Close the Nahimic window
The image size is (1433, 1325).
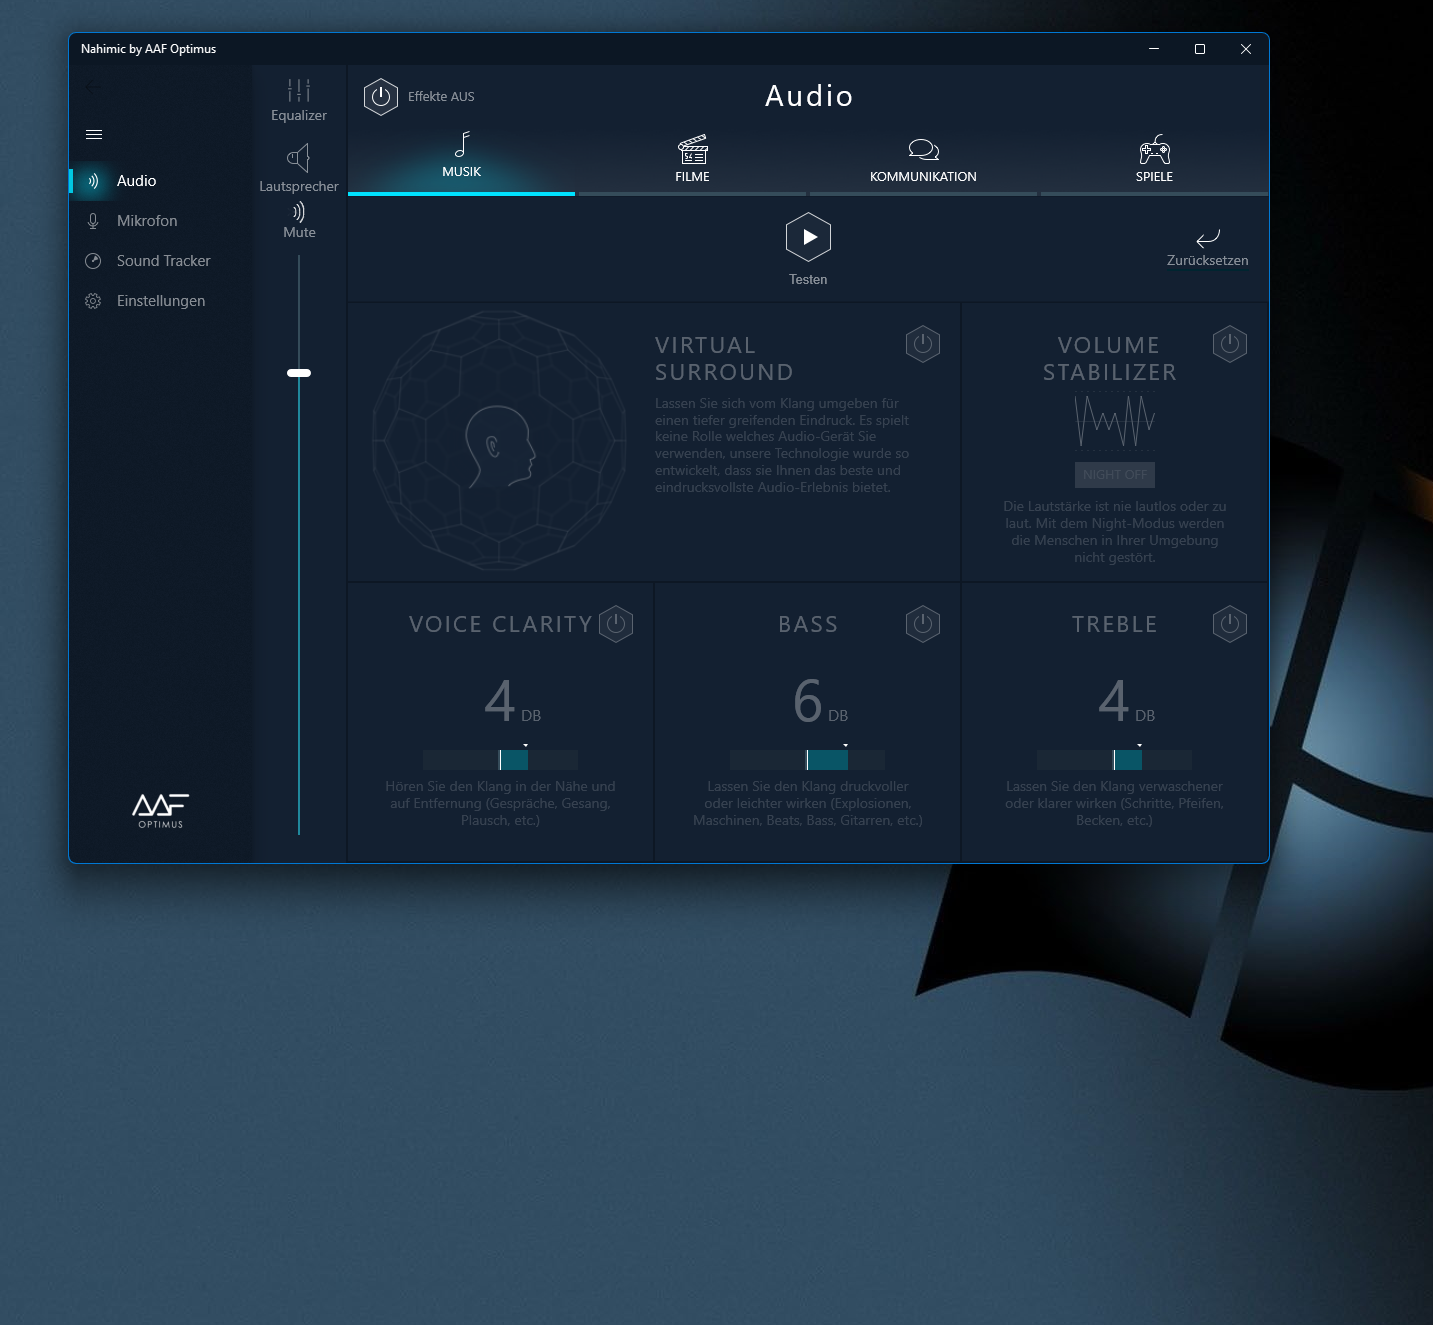[1246, 49]
